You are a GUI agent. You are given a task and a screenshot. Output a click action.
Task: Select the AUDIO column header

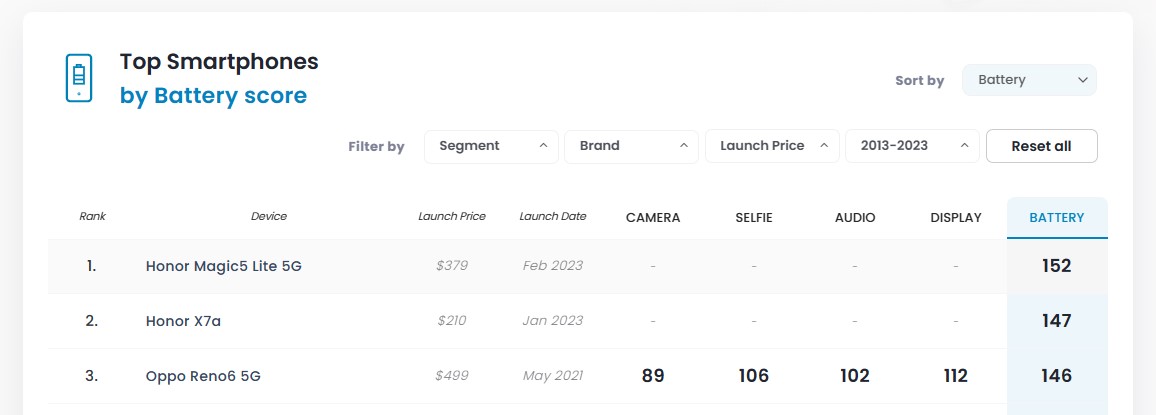pyautogui.click(x=855, y=217)
